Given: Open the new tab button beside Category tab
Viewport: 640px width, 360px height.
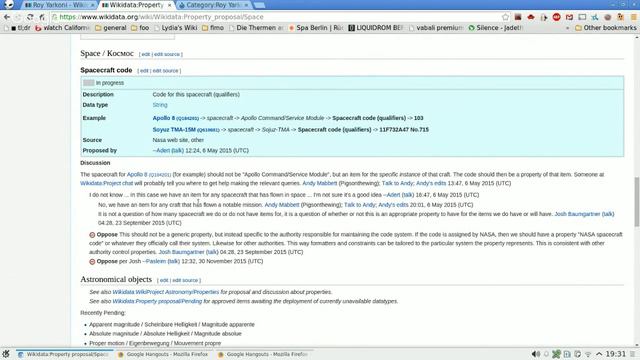Looking at the screenshot, I should tap(259, 5).
